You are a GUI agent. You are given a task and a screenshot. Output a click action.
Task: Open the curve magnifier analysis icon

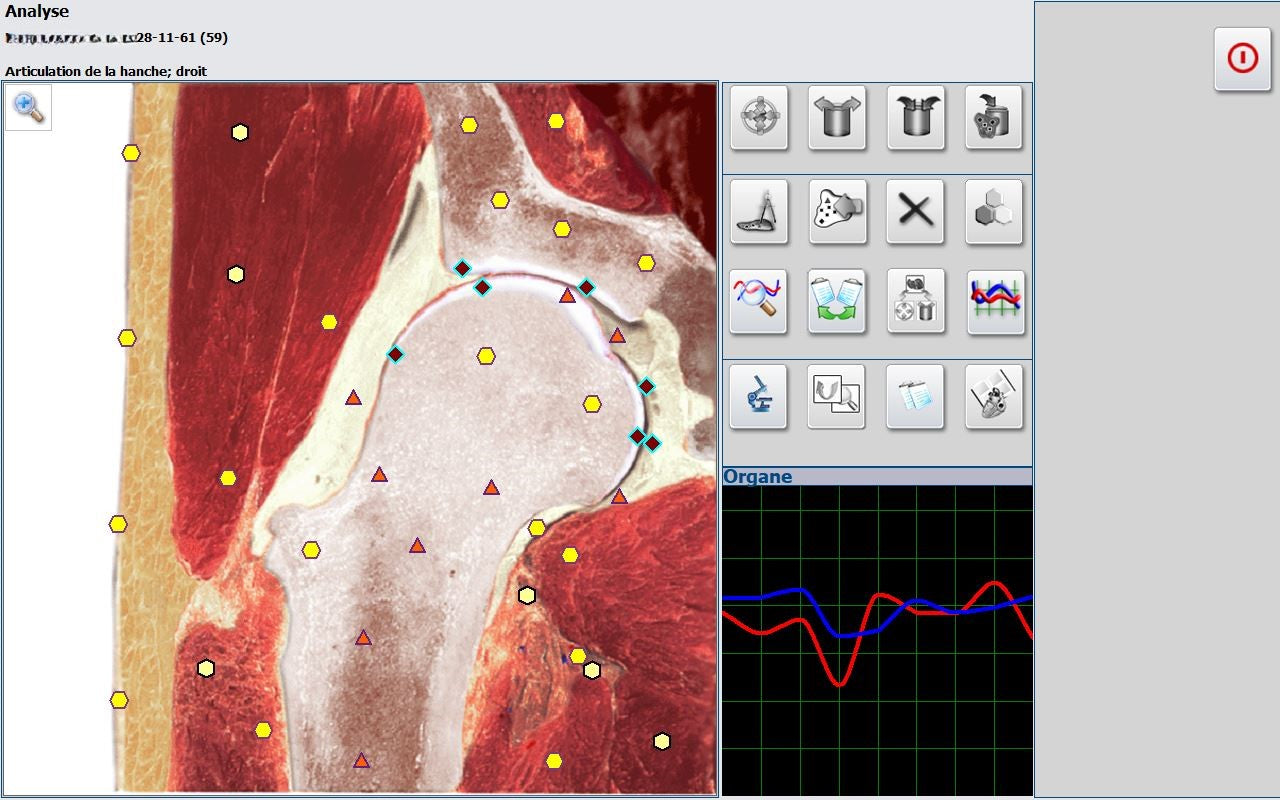pos(759,302)
